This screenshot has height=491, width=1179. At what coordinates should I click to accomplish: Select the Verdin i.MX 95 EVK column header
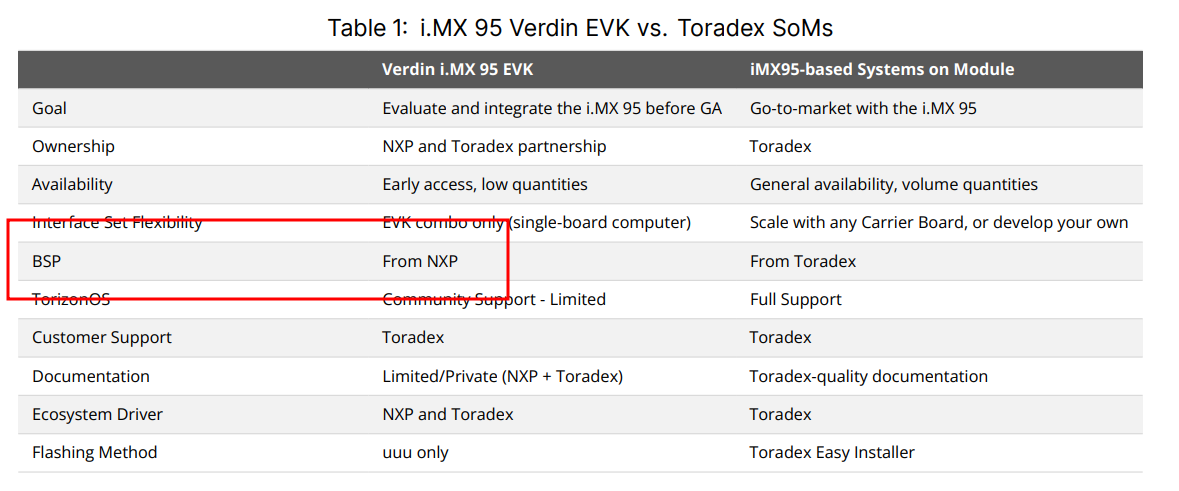point(465,69)
